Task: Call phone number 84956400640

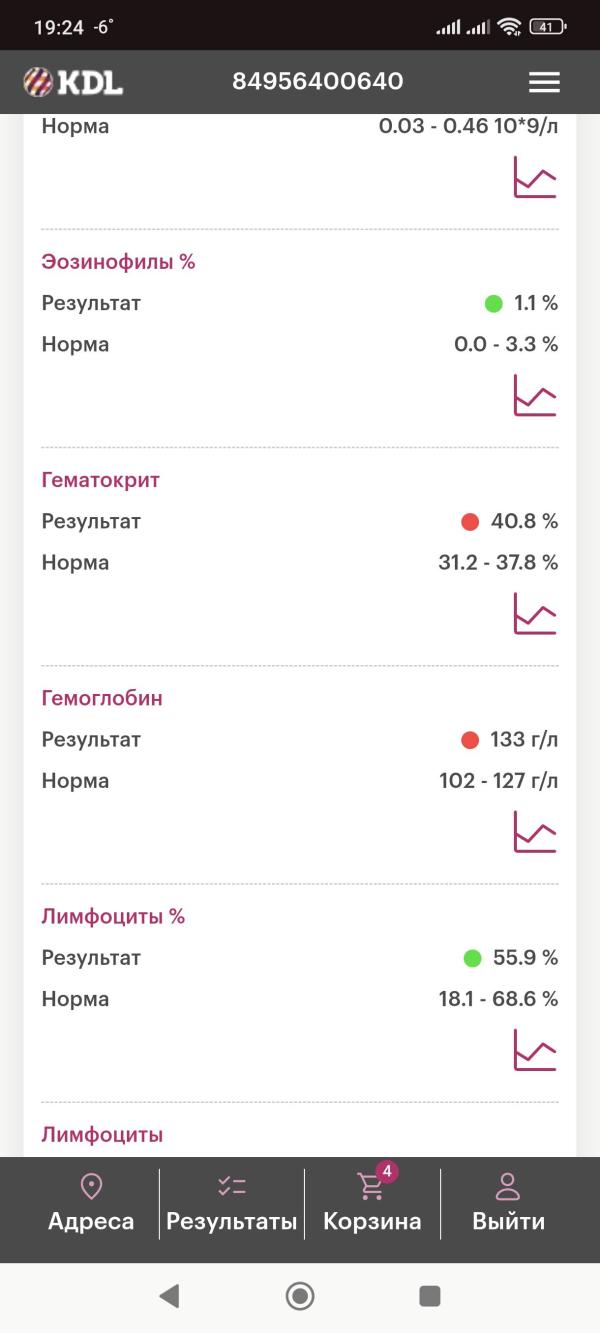Action: (x=318, y=82)
